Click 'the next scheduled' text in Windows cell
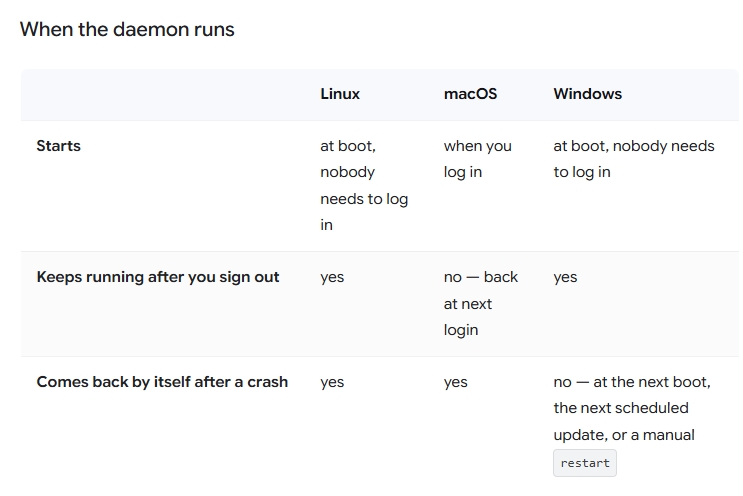The height and width of the screenshot is (496, 743). pyautogui.click(x=621, y=408)
